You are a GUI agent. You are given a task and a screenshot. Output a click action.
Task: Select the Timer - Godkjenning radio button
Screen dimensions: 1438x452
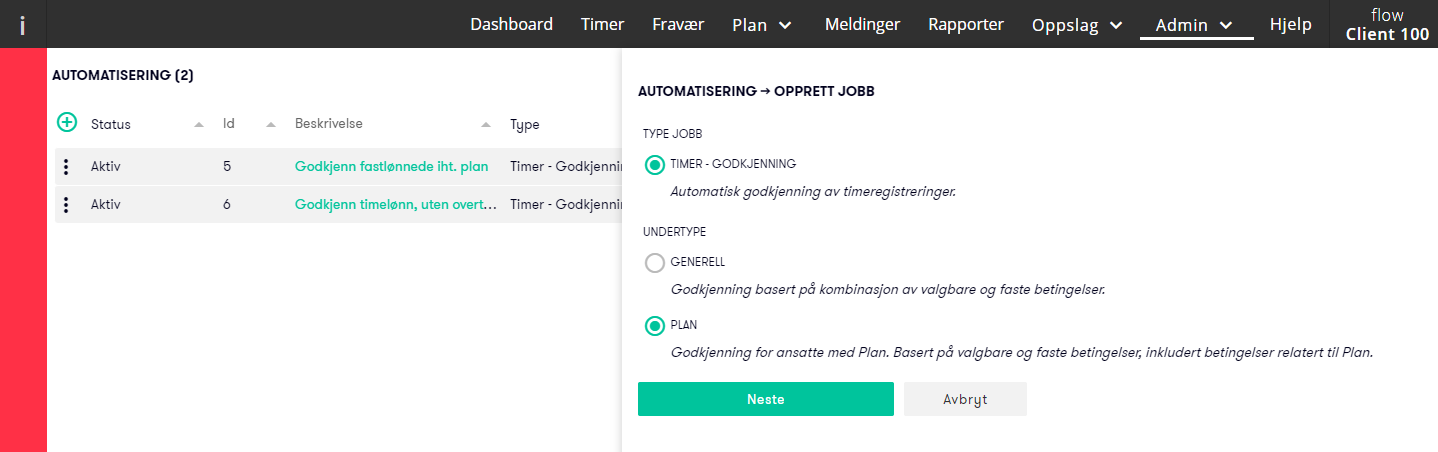click(655, 165)
